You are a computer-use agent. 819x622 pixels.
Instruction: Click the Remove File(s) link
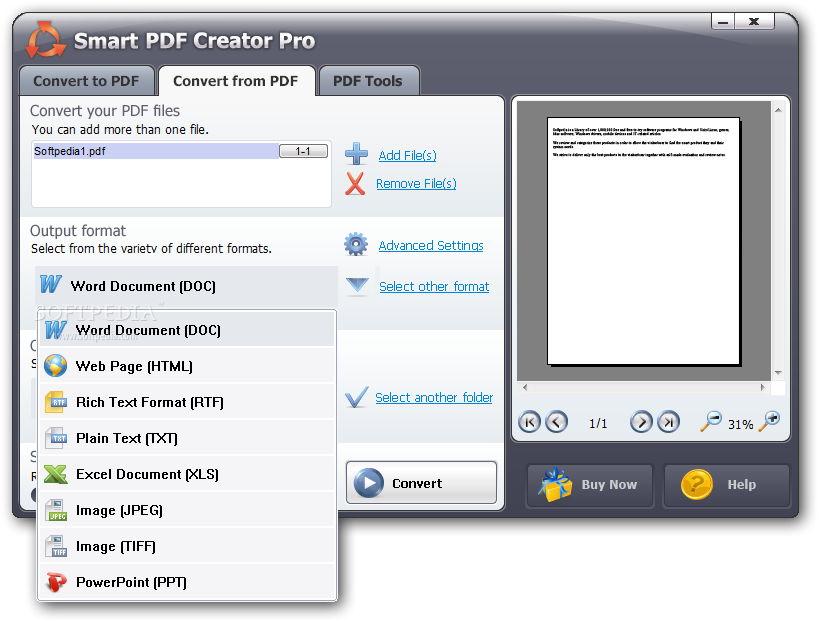416,183
